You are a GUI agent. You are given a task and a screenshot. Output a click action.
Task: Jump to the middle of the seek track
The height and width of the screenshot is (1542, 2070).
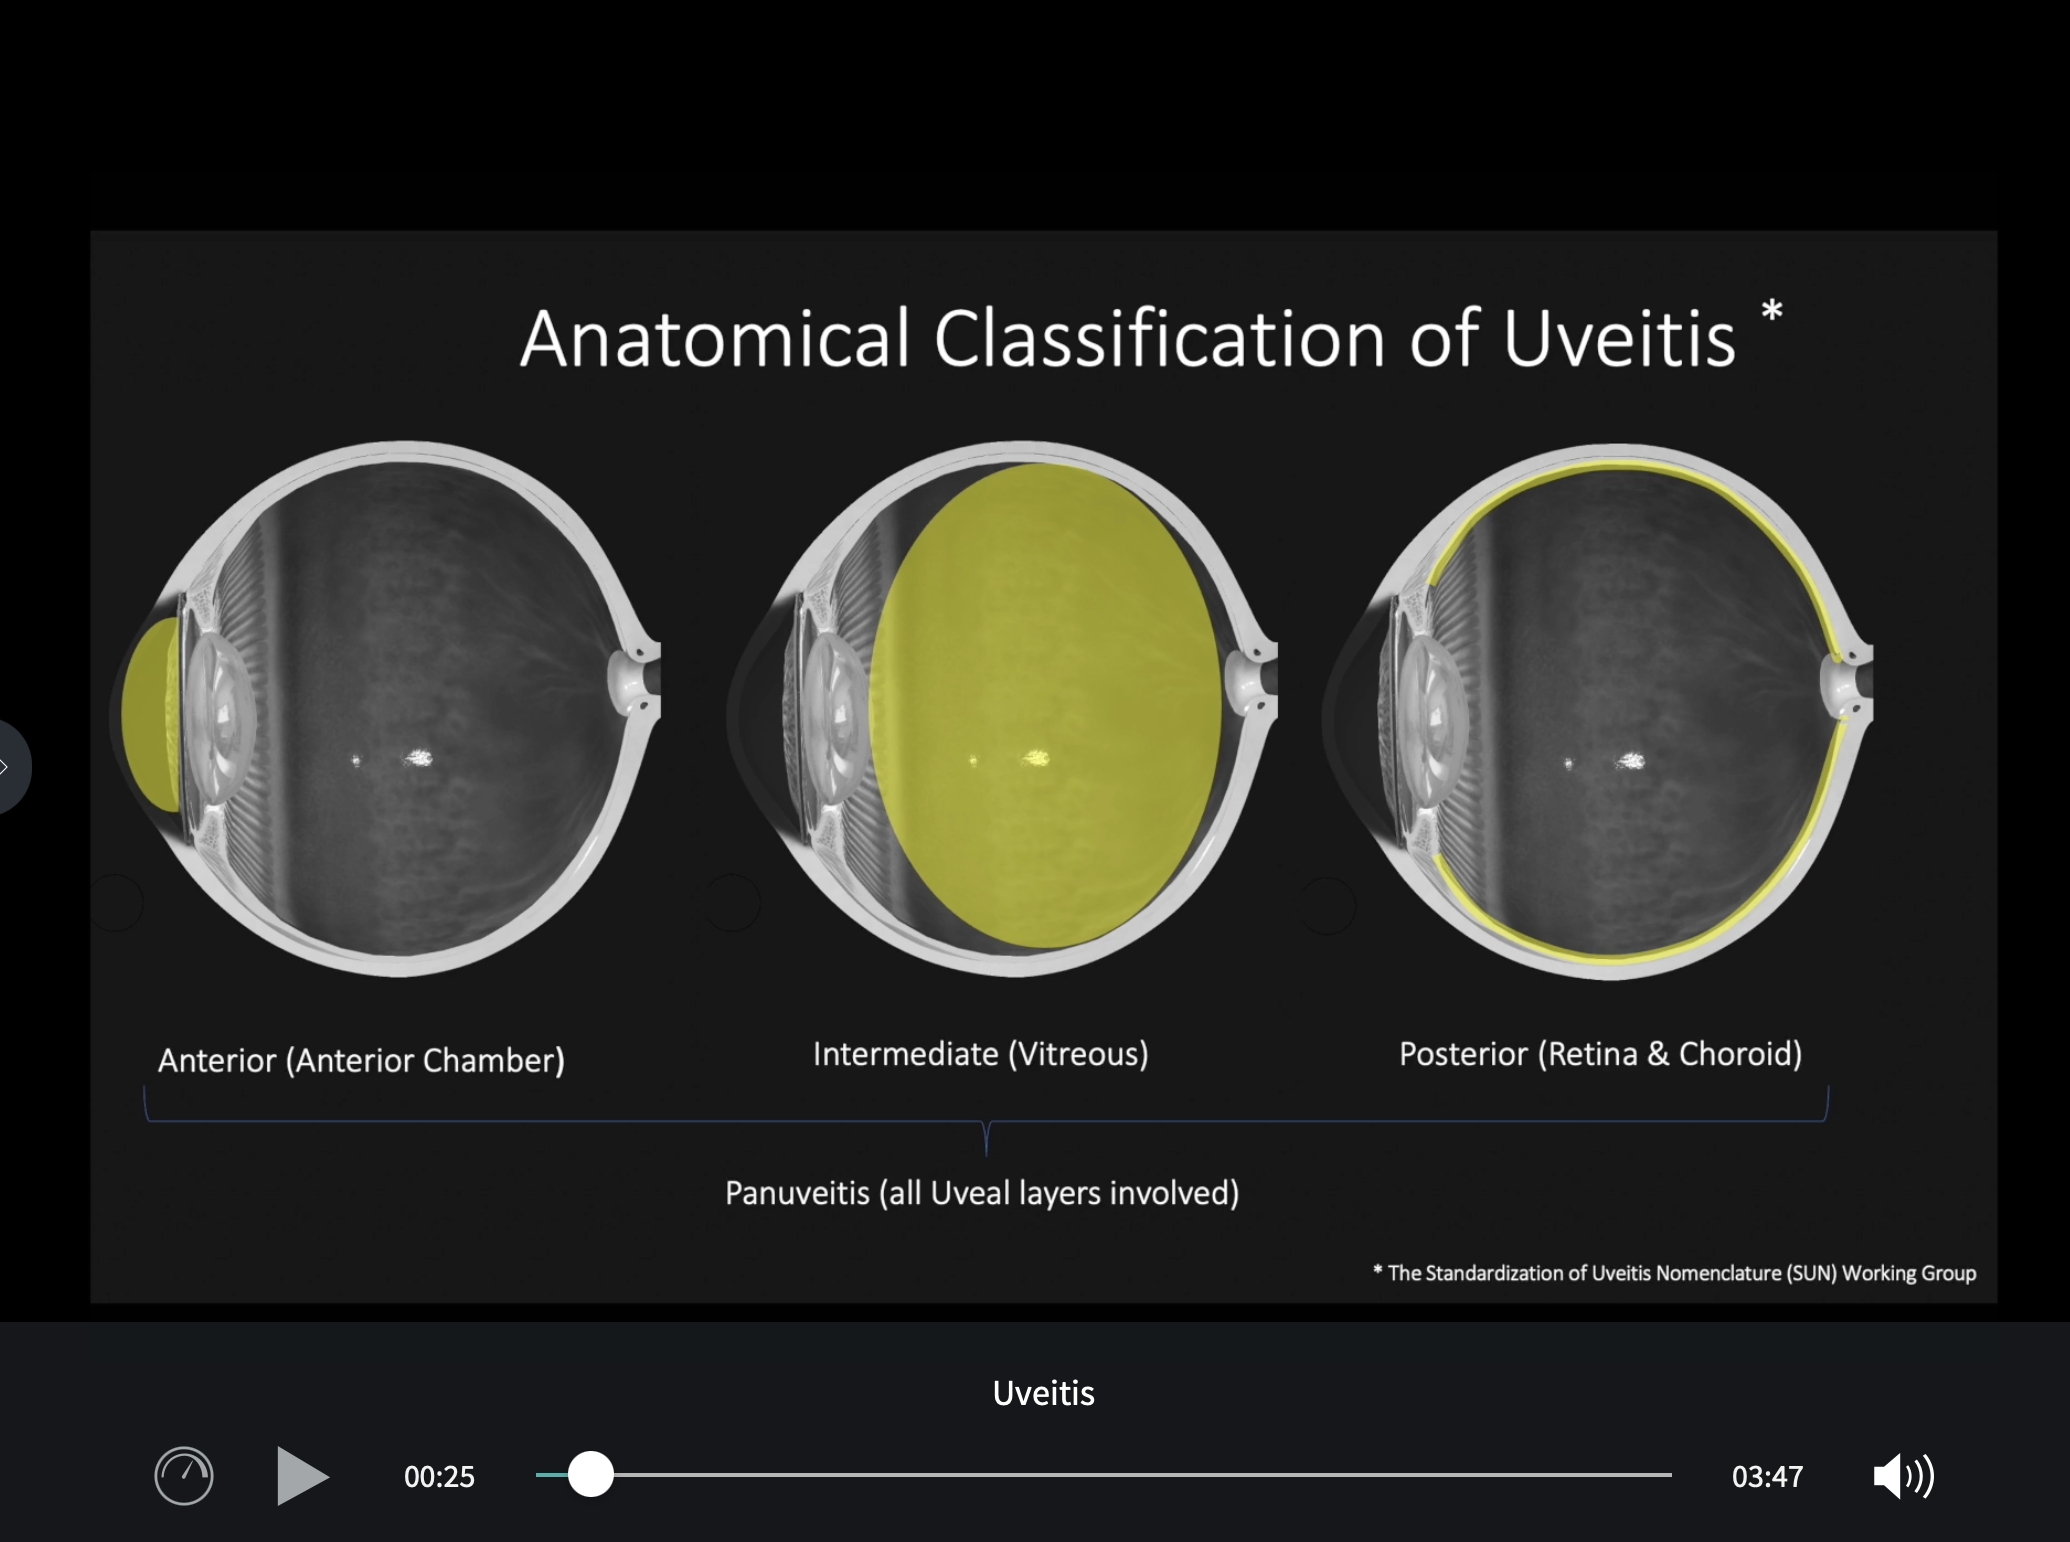tap(1104, 1475)
